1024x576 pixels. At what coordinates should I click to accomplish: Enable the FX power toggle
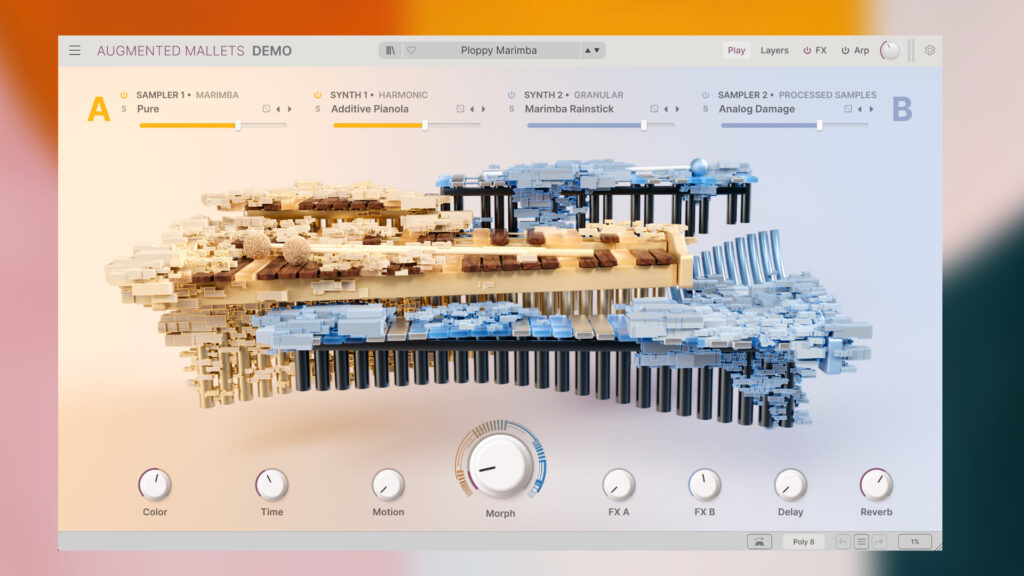click(807, 50)
